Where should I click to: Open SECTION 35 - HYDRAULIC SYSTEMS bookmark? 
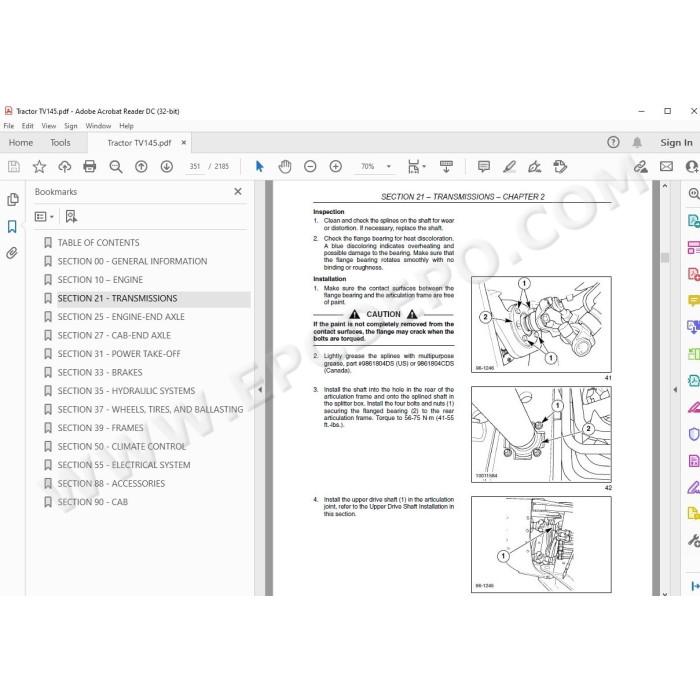[126, 391]
